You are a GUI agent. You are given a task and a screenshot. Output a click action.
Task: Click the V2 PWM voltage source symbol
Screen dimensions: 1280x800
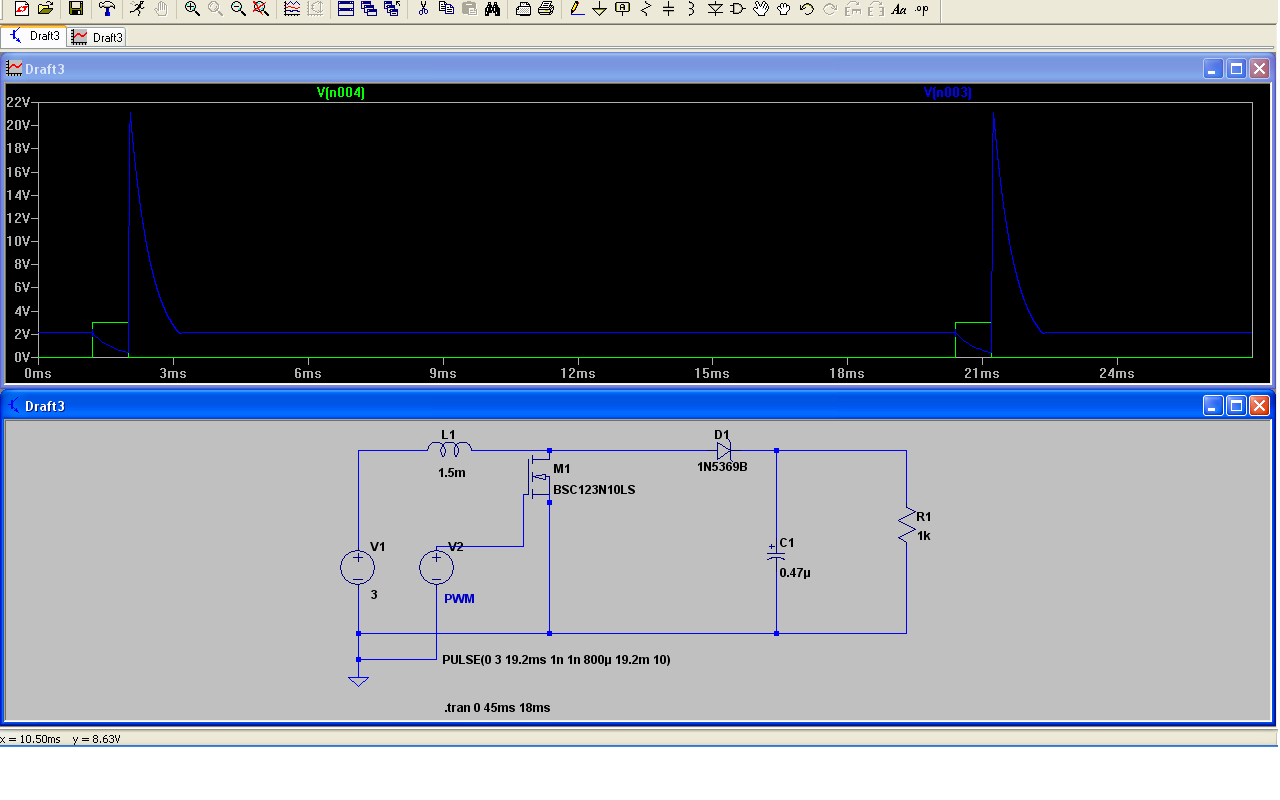point(436,568)
